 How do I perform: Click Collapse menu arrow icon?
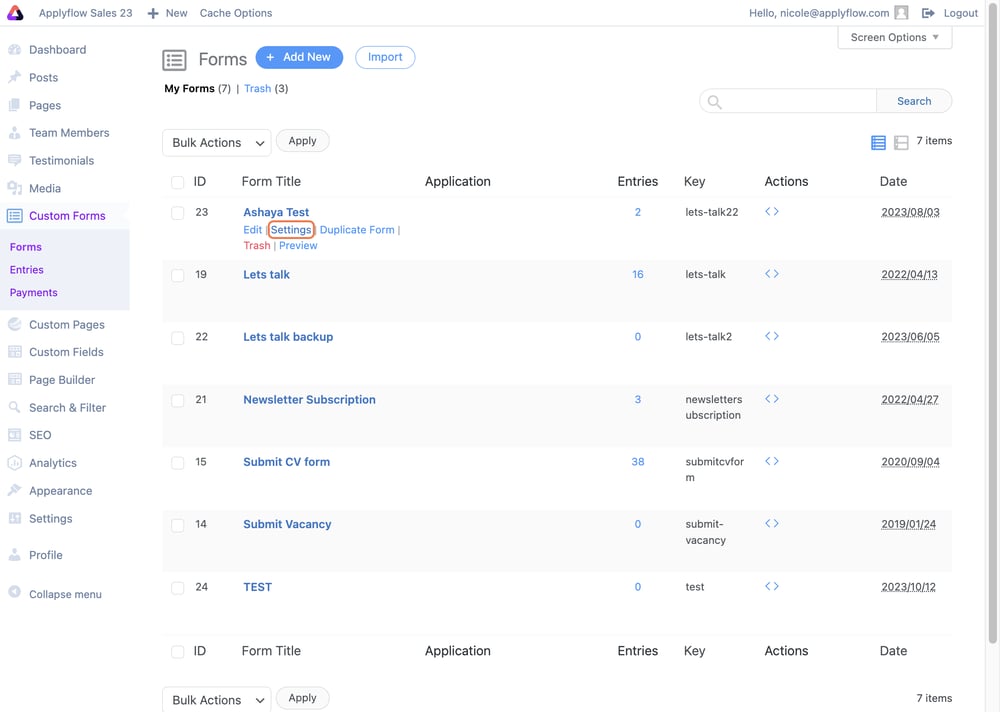point(15,592)
